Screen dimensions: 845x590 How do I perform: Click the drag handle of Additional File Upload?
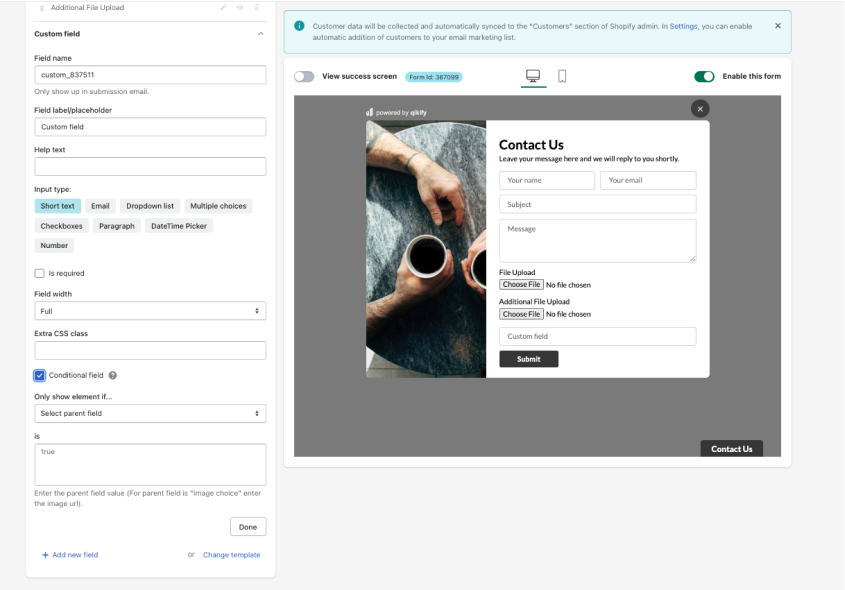pyautogui.click(x=41, y=8)
